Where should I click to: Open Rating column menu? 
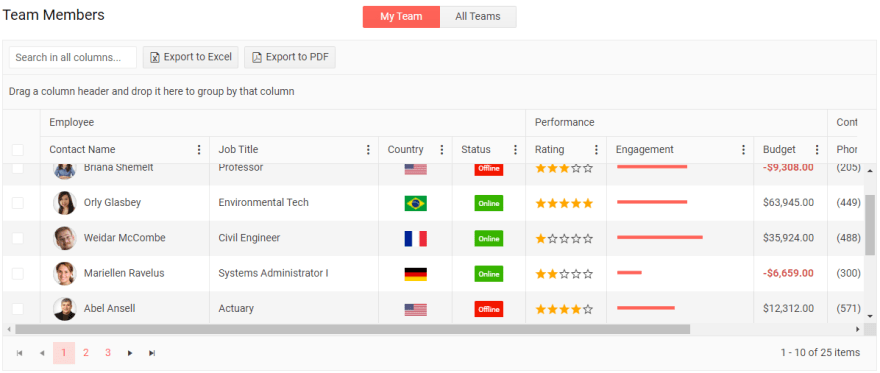click(596, 150)
